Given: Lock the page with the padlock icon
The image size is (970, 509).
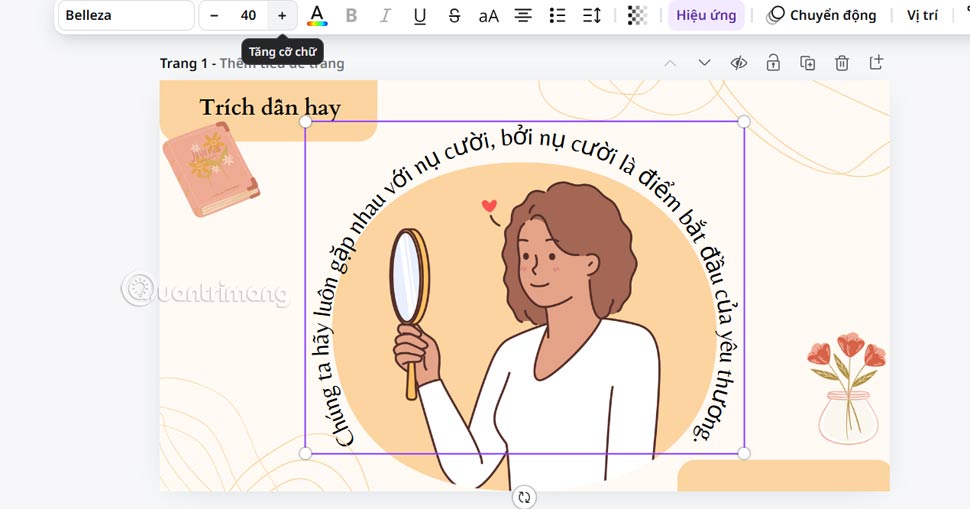Looking at the screenshot, I should click(x=773, y=63).
